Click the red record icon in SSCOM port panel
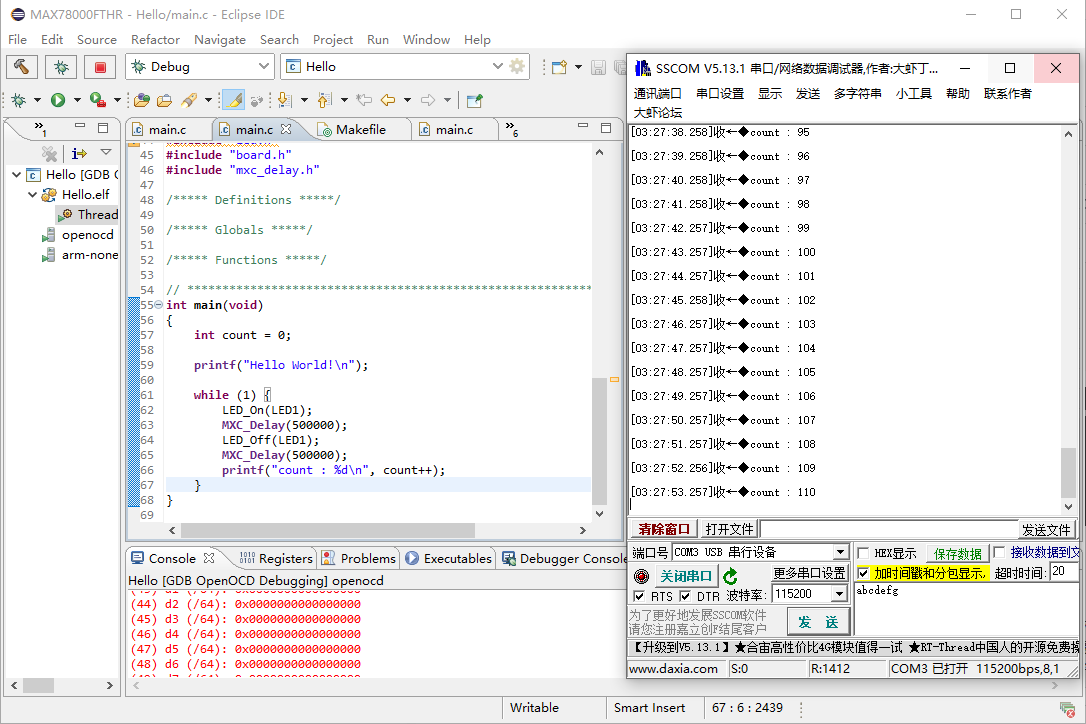The width and height of the screenshot is (1086, 724). [x=641, y=576]
